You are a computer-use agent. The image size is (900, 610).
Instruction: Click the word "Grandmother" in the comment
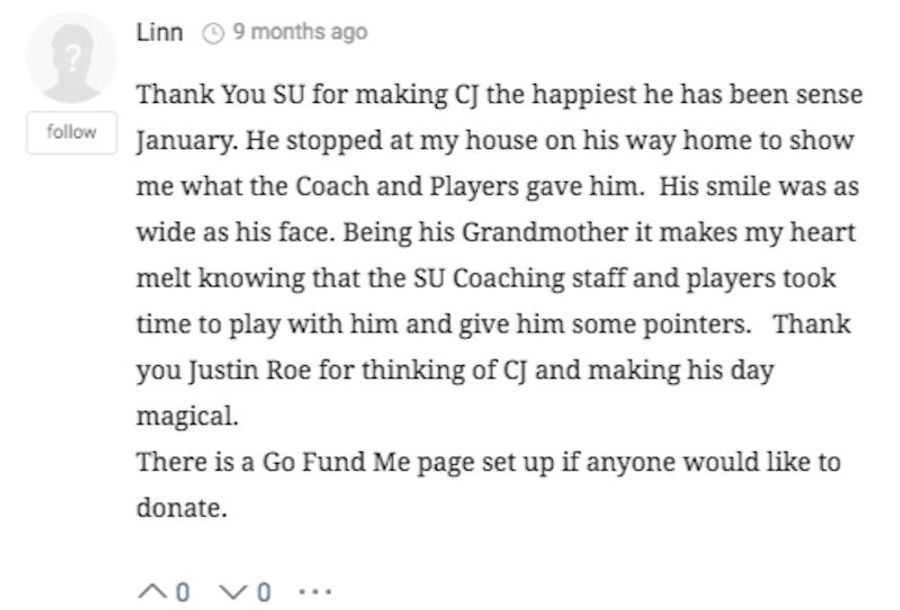tap(545, 232)
